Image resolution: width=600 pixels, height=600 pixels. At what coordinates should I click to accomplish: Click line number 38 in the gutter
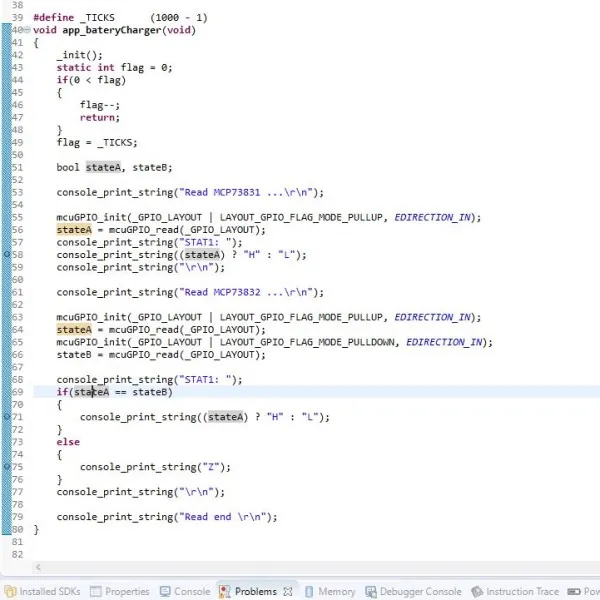(17, 5)
